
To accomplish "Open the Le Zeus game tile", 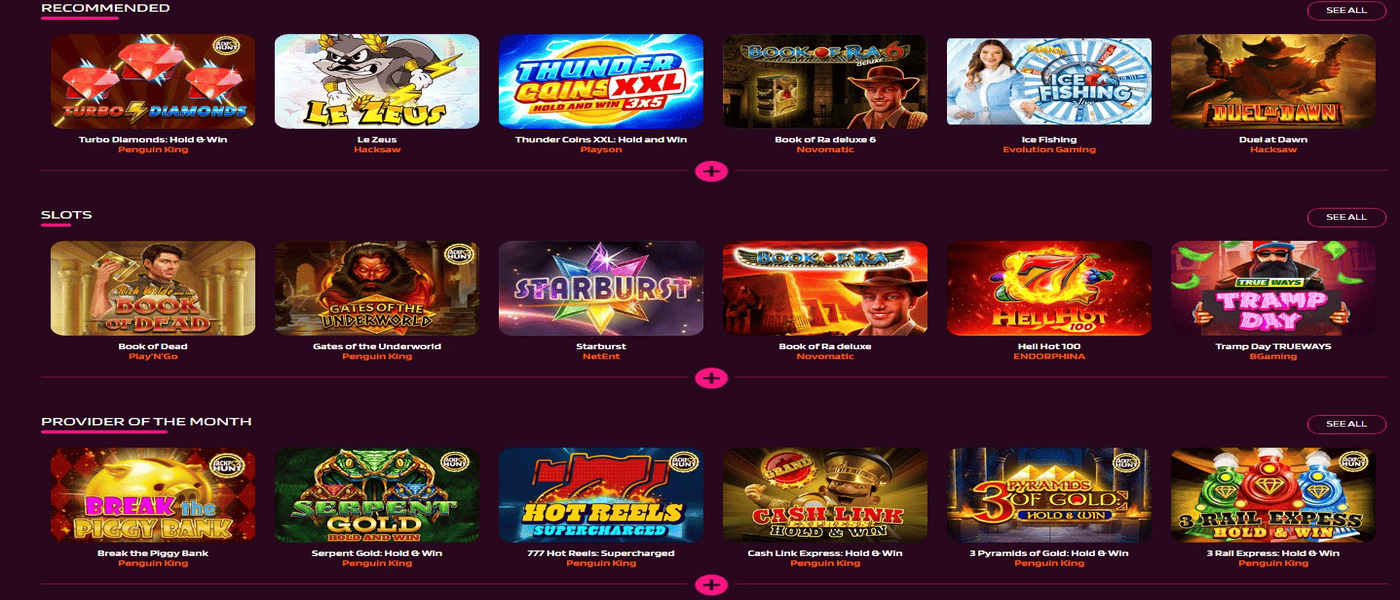I will click(377, 81).
